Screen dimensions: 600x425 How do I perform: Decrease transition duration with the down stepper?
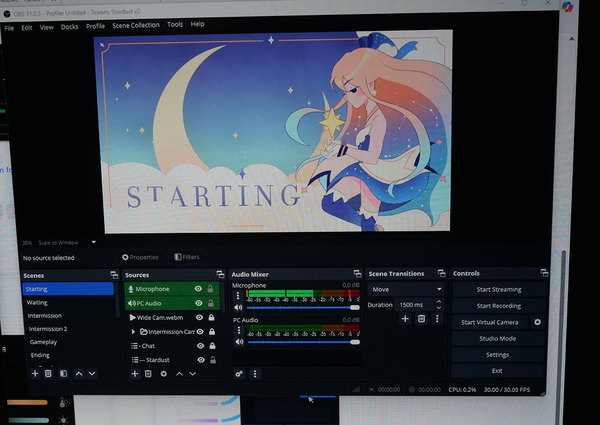point(439,307)
